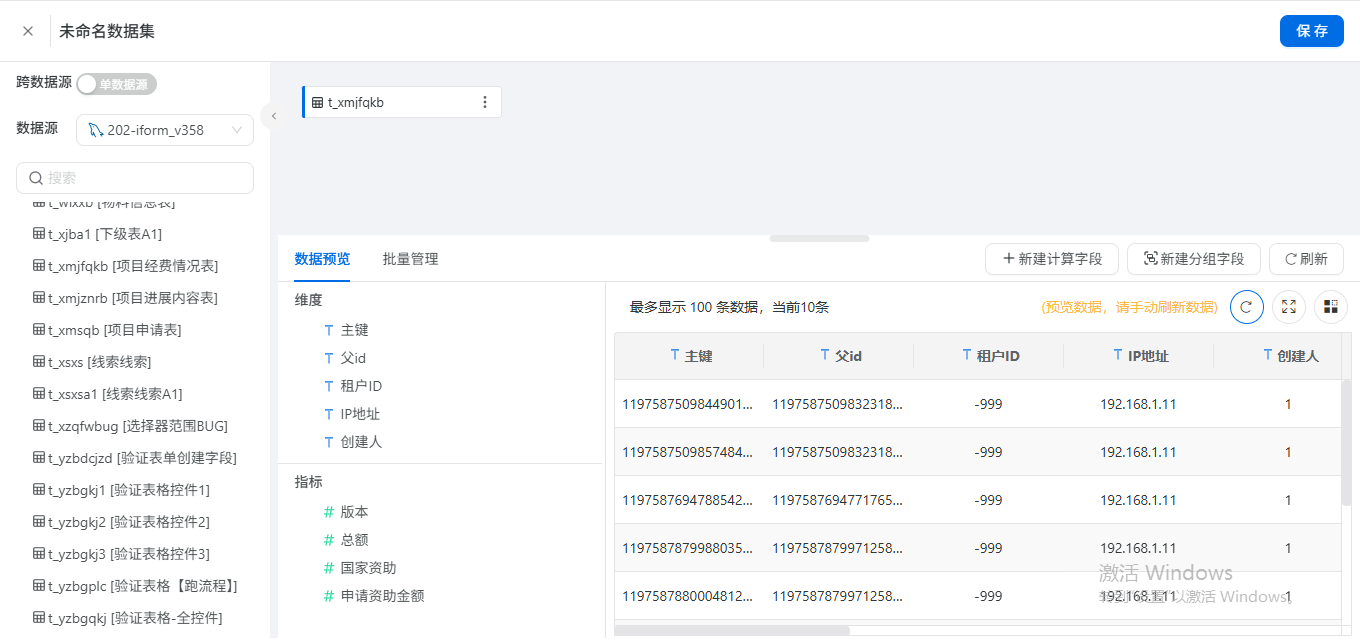Select table t_yzbgkj1 [验证表格控件1]
Image resolution: width=1360 pixels, height=641 pixels.
(121, 490)
